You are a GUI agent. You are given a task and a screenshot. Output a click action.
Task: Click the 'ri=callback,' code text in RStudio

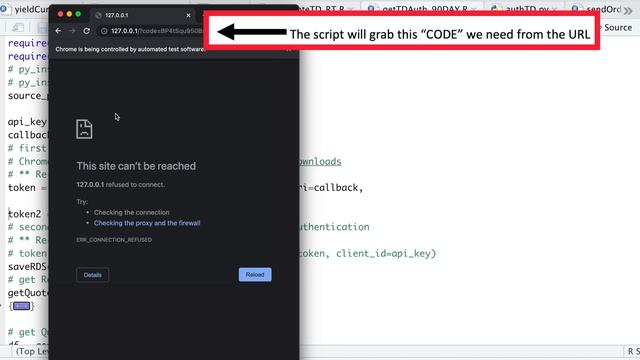tap(331, 187)
